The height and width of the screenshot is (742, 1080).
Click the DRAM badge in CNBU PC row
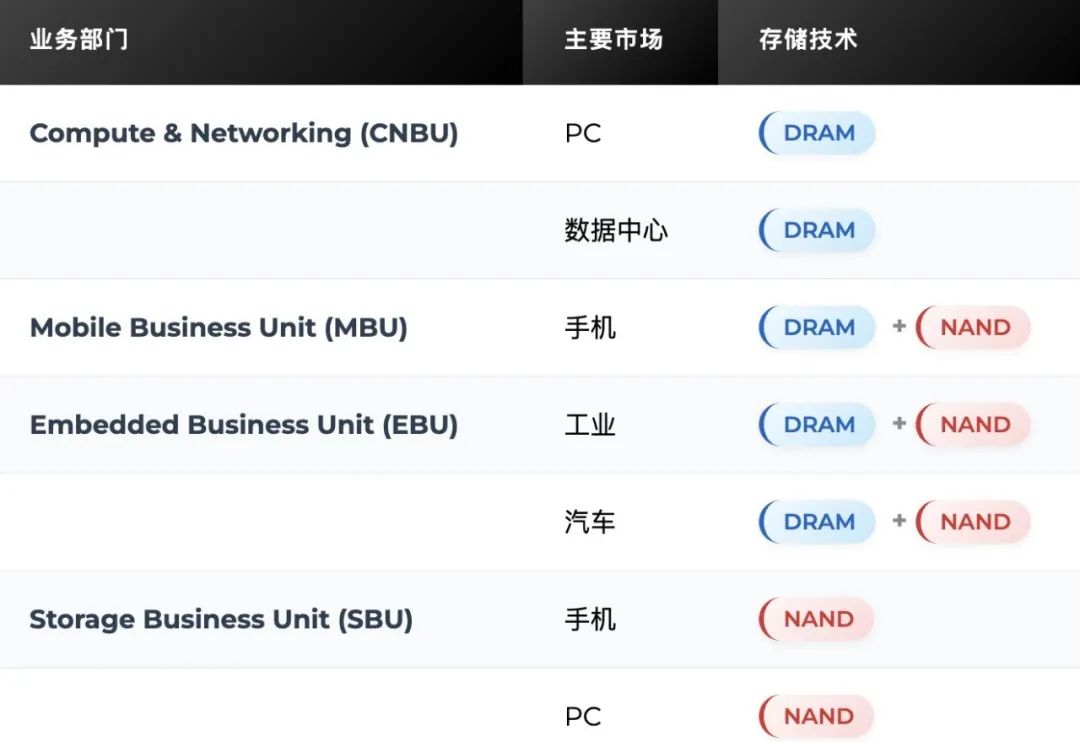click(817, 133)
